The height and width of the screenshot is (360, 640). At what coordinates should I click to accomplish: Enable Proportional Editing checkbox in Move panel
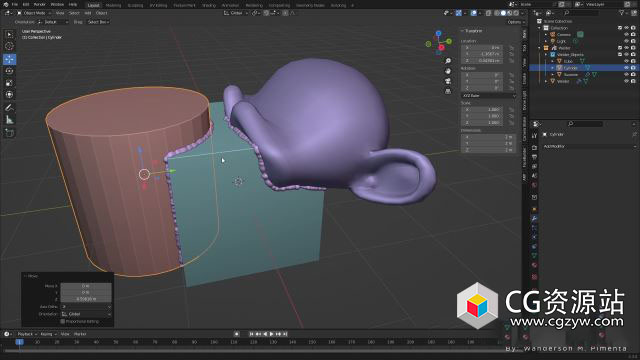[x=62, y=322]
